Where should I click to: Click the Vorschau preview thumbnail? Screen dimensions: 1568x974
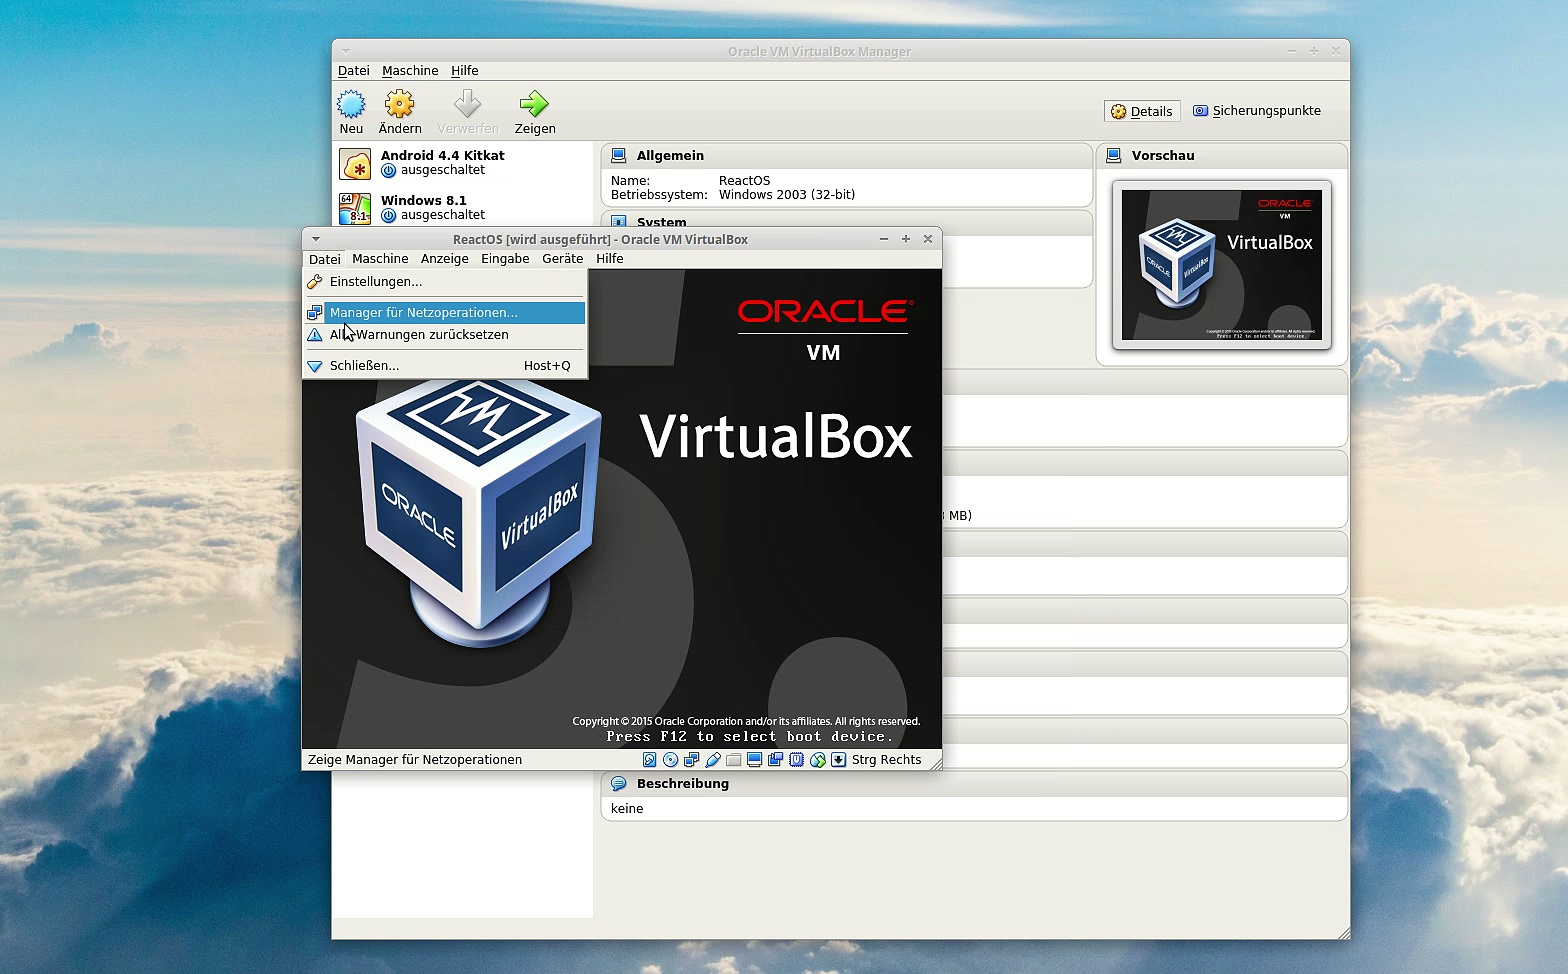tap(1221, 265)
